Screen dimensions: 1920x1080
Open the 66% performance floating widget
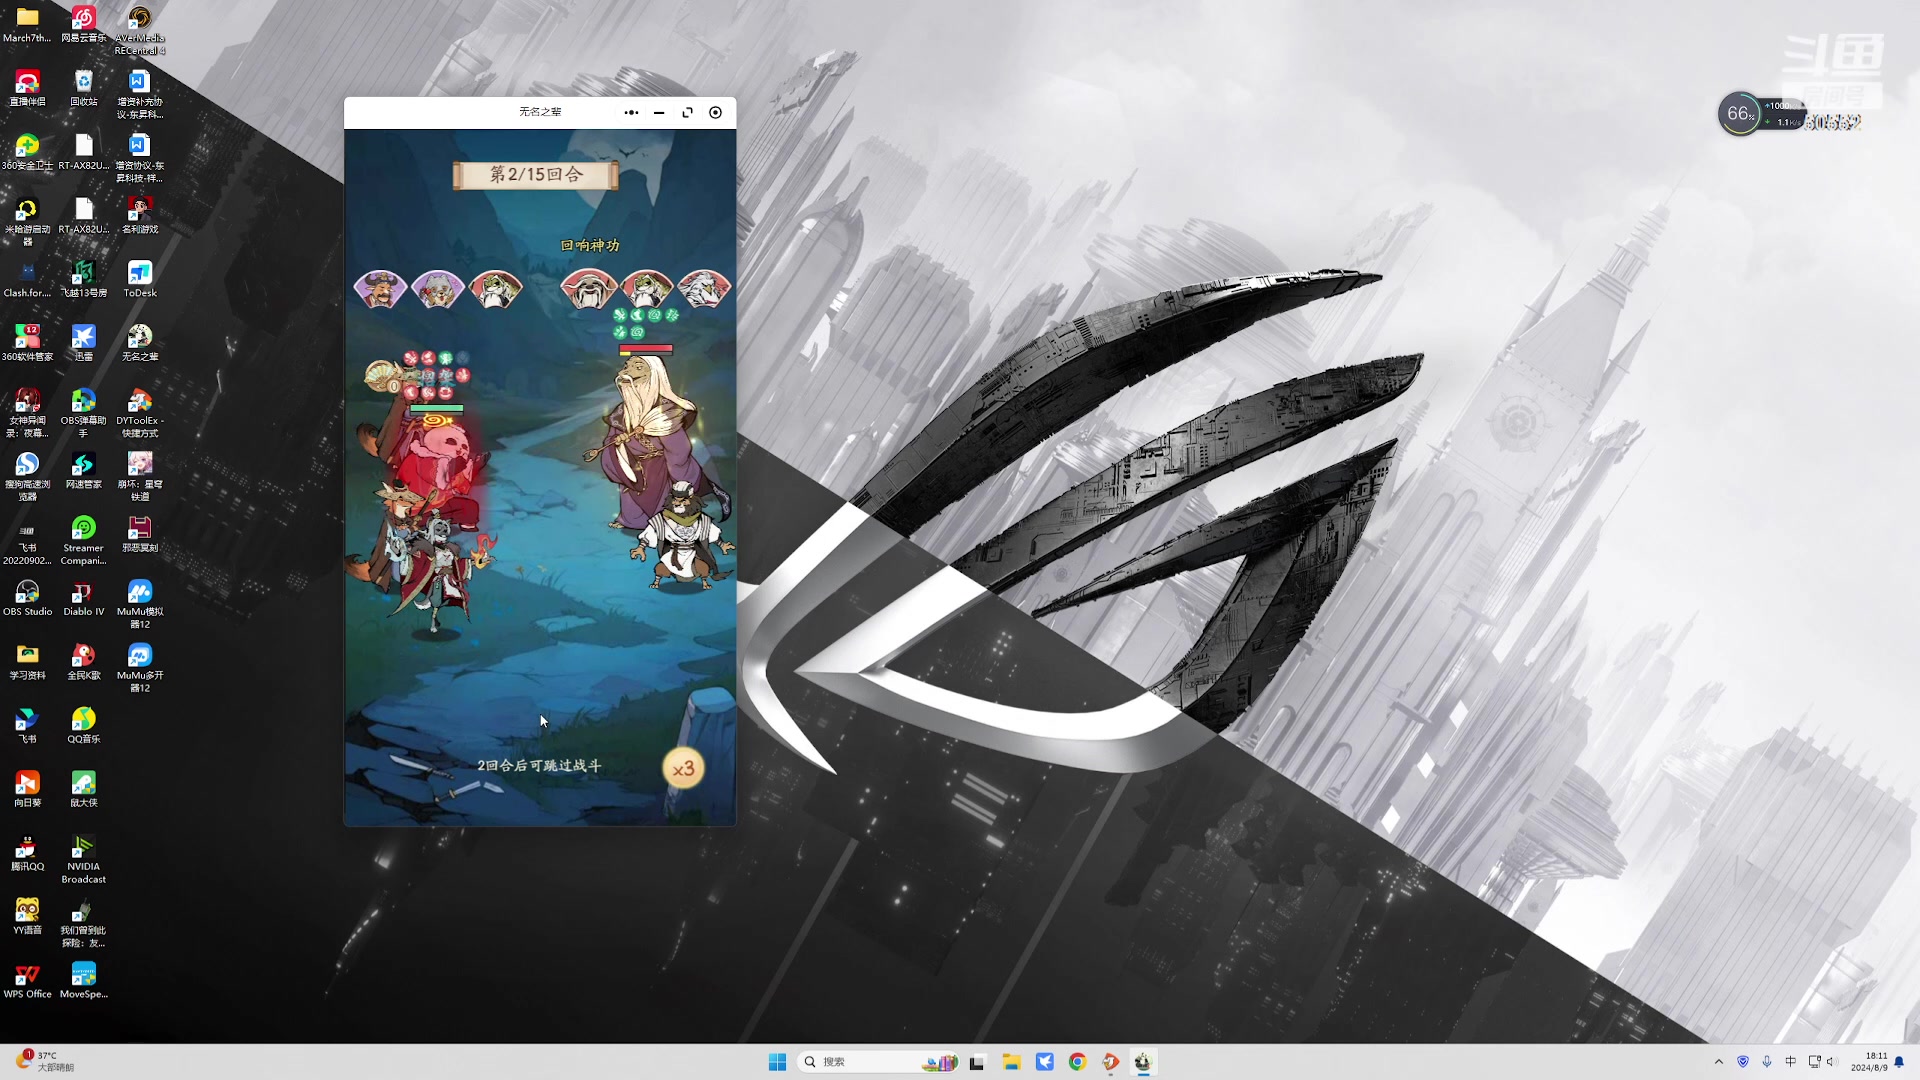click(1740, 114)
